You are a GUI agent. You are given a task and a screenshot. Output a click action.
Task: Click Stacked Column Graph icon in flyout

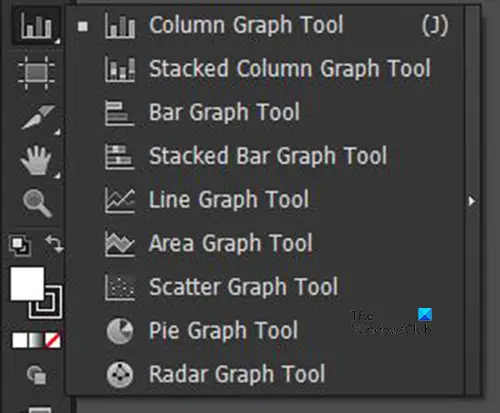(x=120, y=69)
